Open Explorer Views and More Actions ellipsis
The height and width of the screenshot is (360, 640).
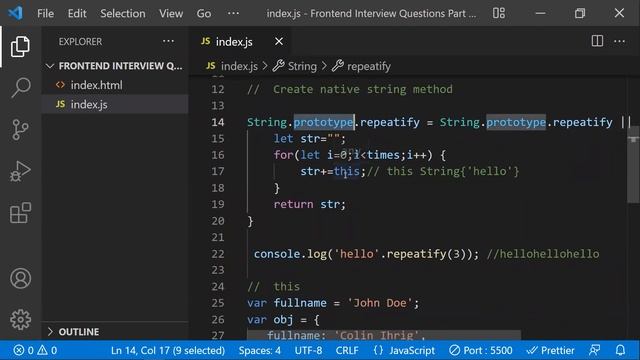[168, 41]
